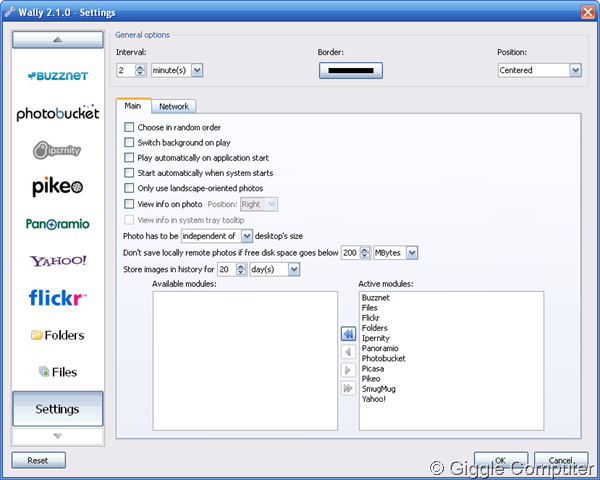Select Buzznet in Active modules list
600x480 pixels.
point(375,298)
